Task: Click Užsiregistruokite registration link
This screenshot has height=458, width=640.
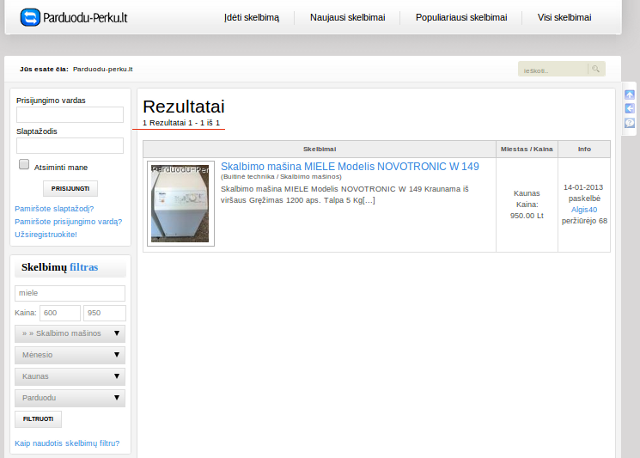Action: point(46,234)
